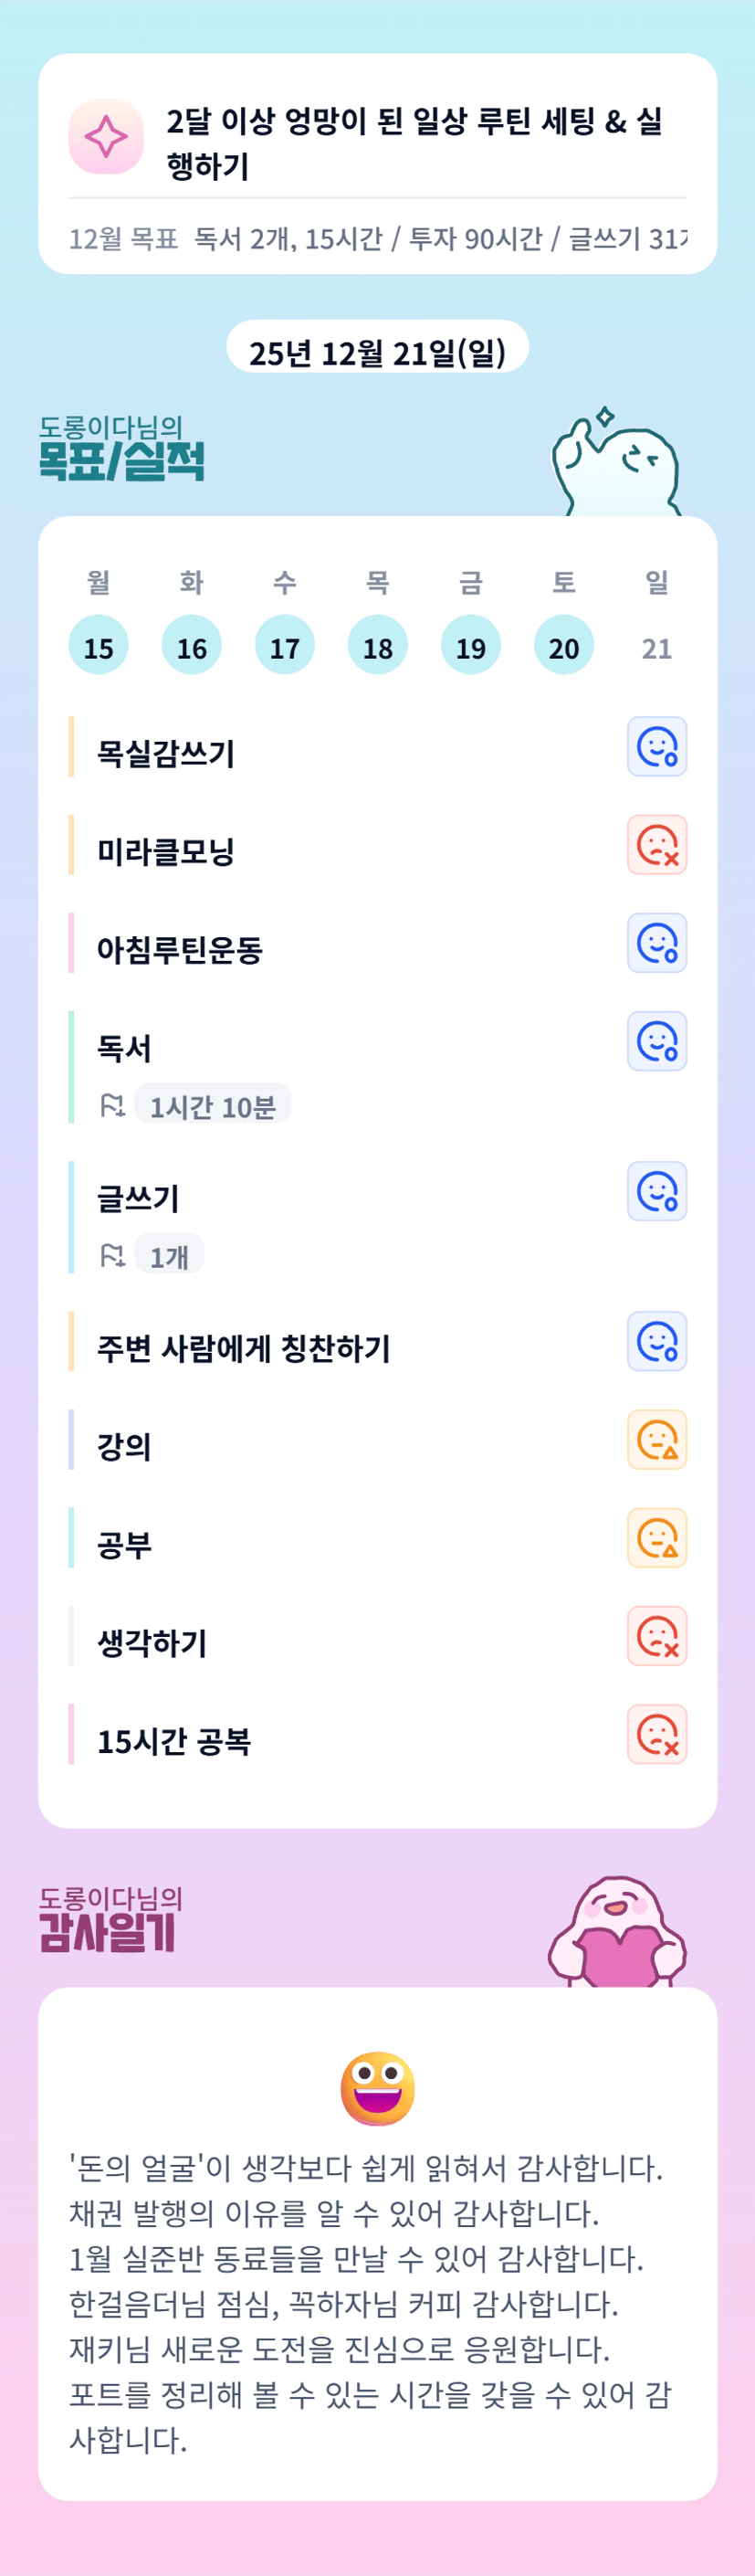755x2576 pixels.
Task: Click the flag icon under 글쓰기
Action: click(x=112, y=1255)
